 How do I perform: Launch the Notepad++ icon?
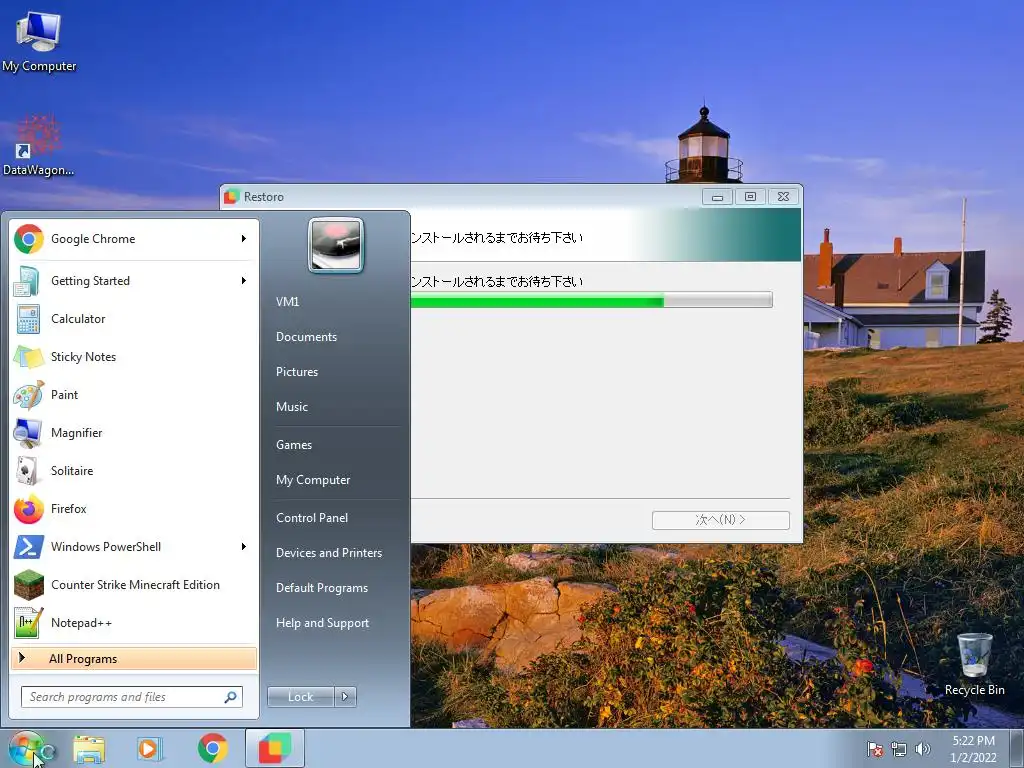click(x=29, y=622)
